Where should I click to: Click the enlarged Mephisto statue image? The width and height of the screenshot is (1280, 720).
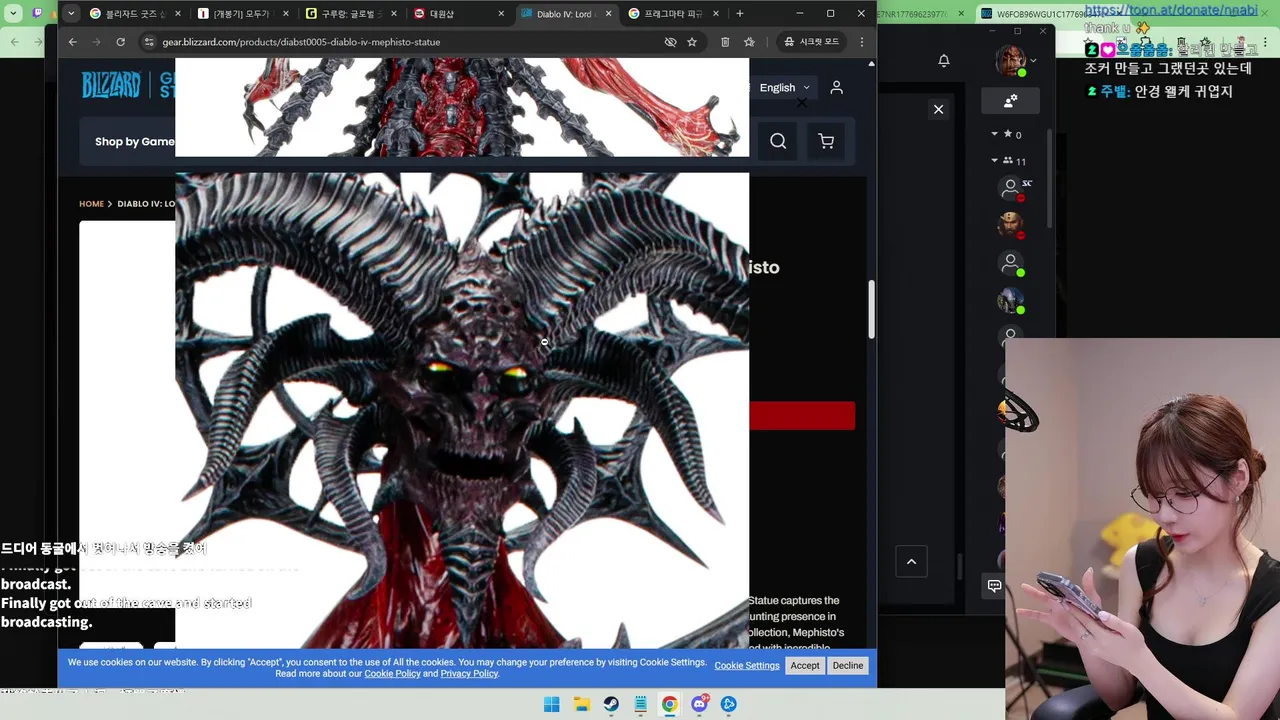coord(462,410)
